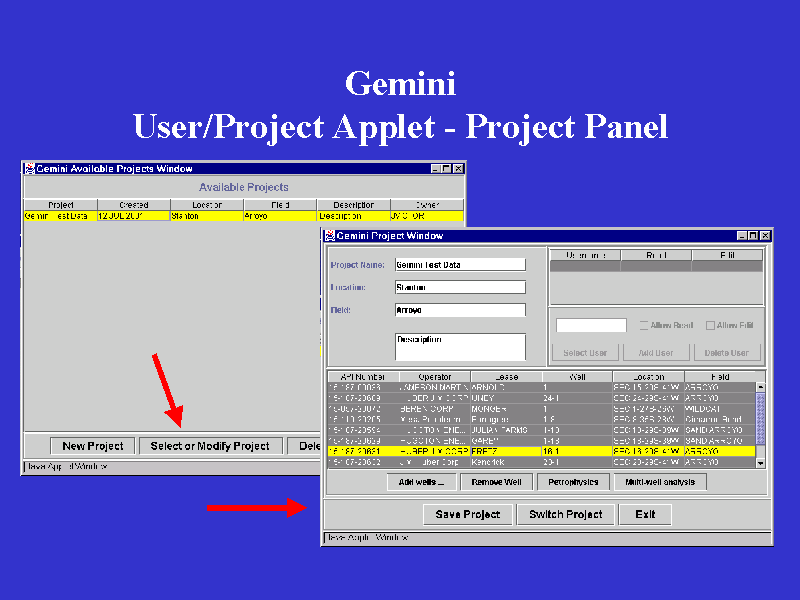Screen dimensions: 800x600
Task: Click the Location column header in Available Projects
Action: [207, 205]
